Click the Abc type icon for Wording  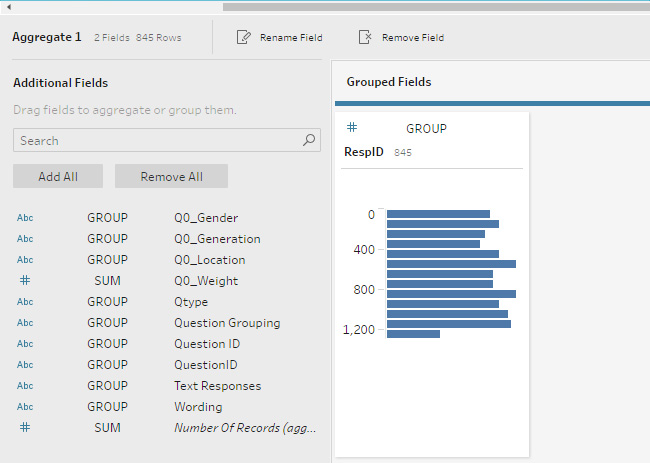tap(25, 407)
